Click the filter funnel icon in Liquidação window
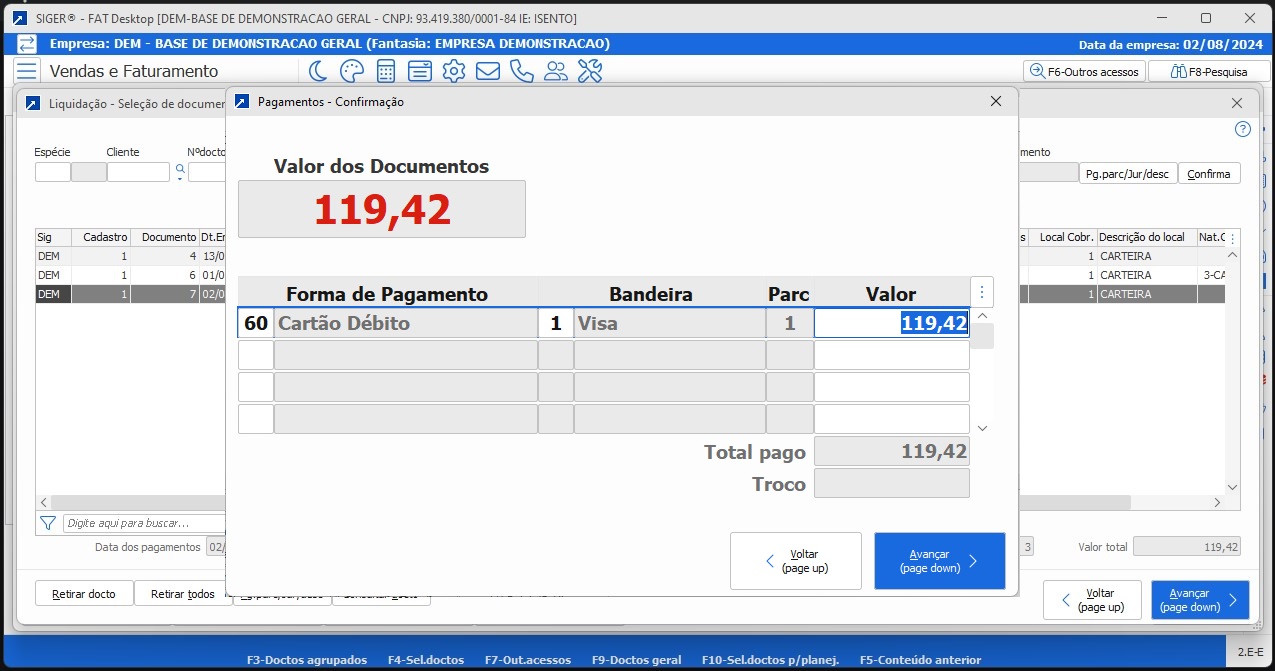The width and height of the screenshot is (1275, 671). click(47, 523)
